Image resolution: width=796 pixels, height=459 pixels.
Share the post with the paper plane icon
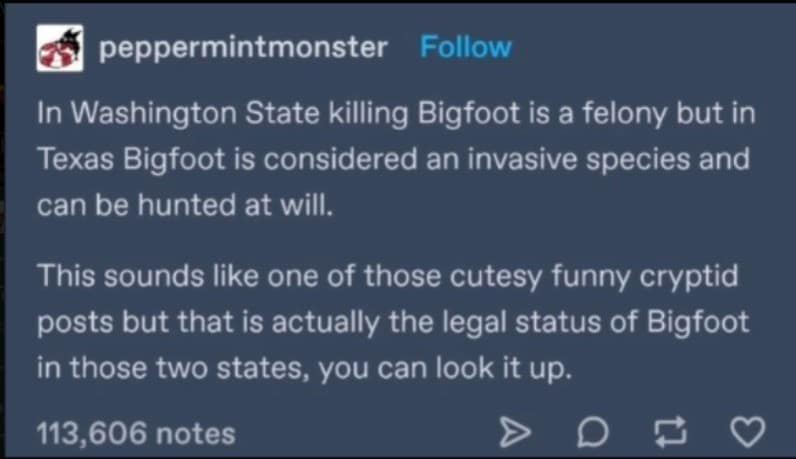[515, 433]
